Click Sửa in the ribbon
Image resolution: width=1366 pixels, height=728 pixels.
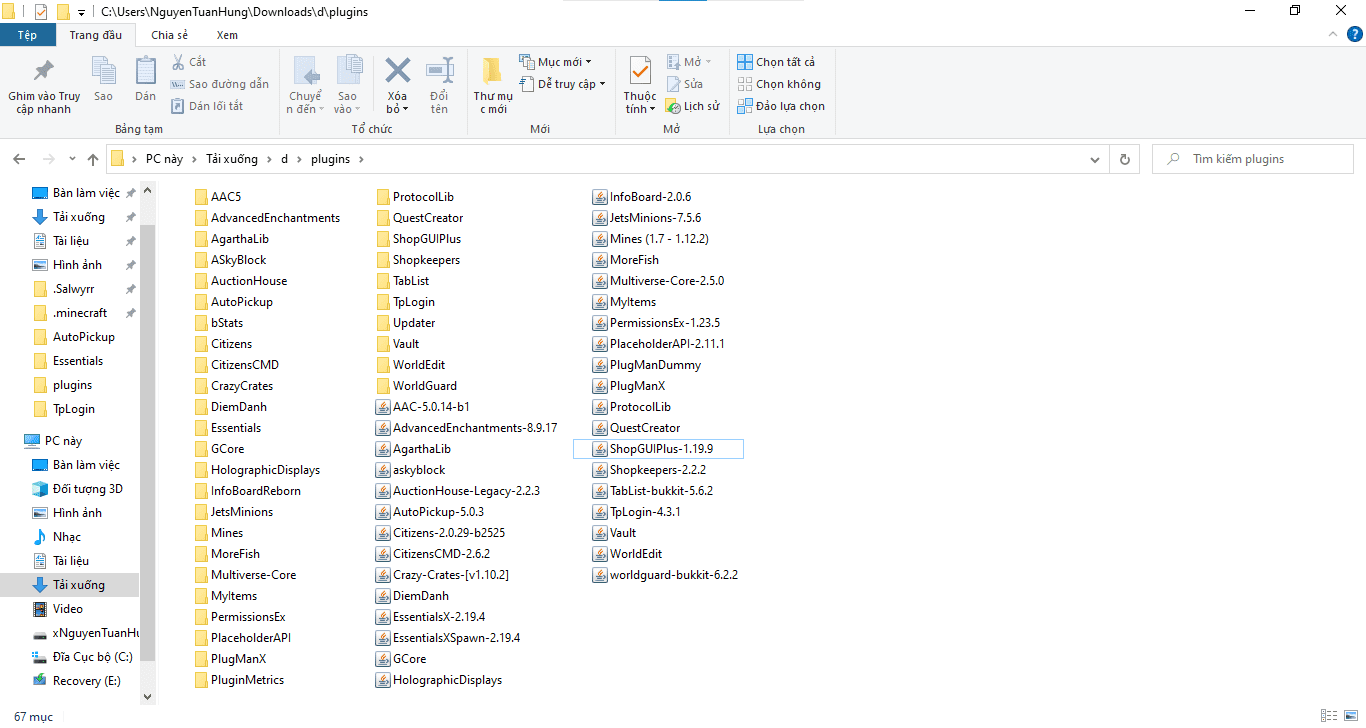click(x=685, y=84)
